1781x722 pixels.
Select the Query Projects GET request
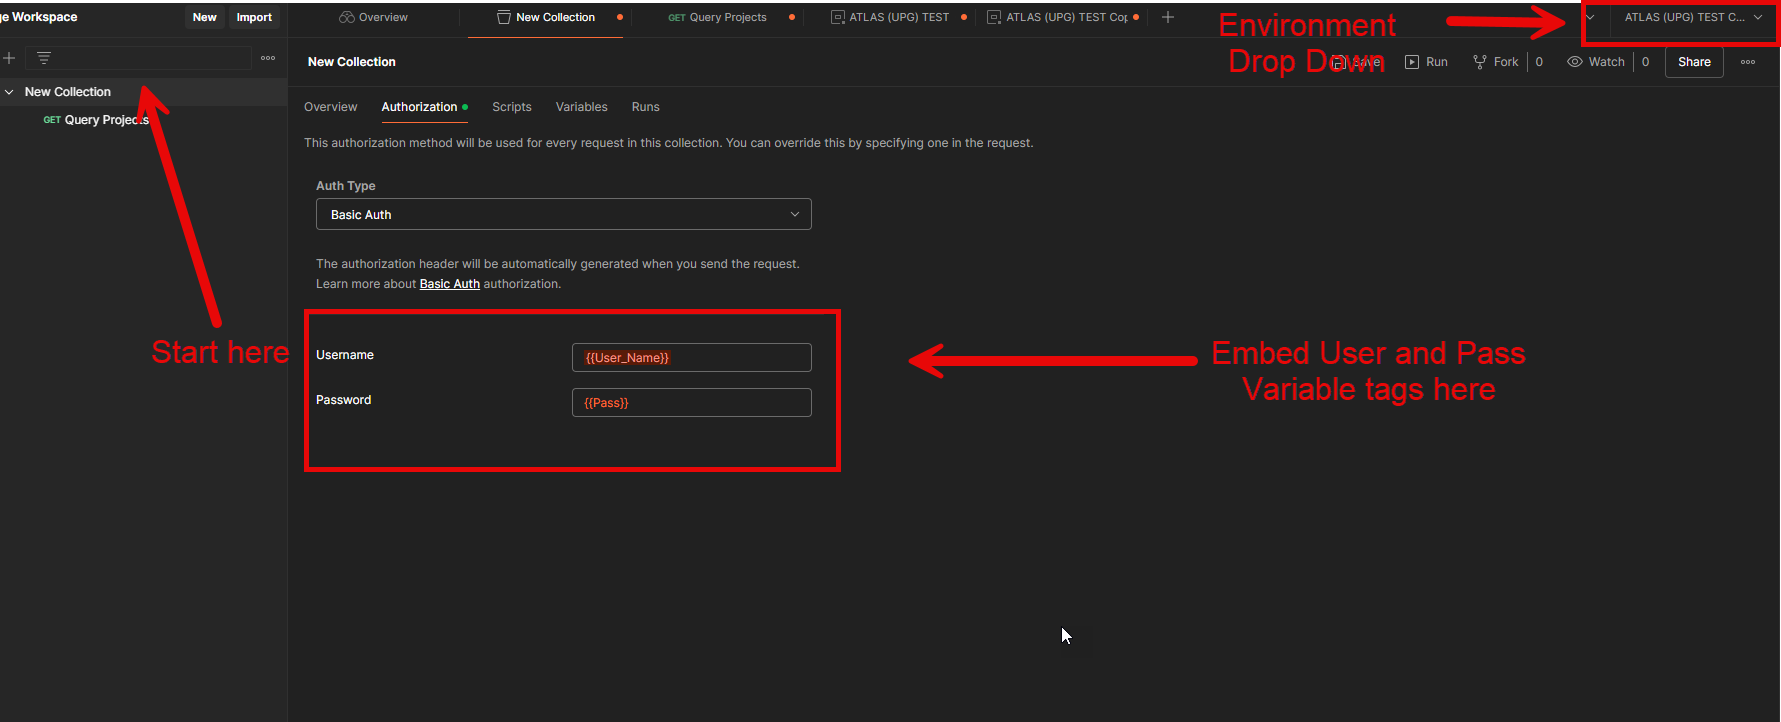coord(96,120)
